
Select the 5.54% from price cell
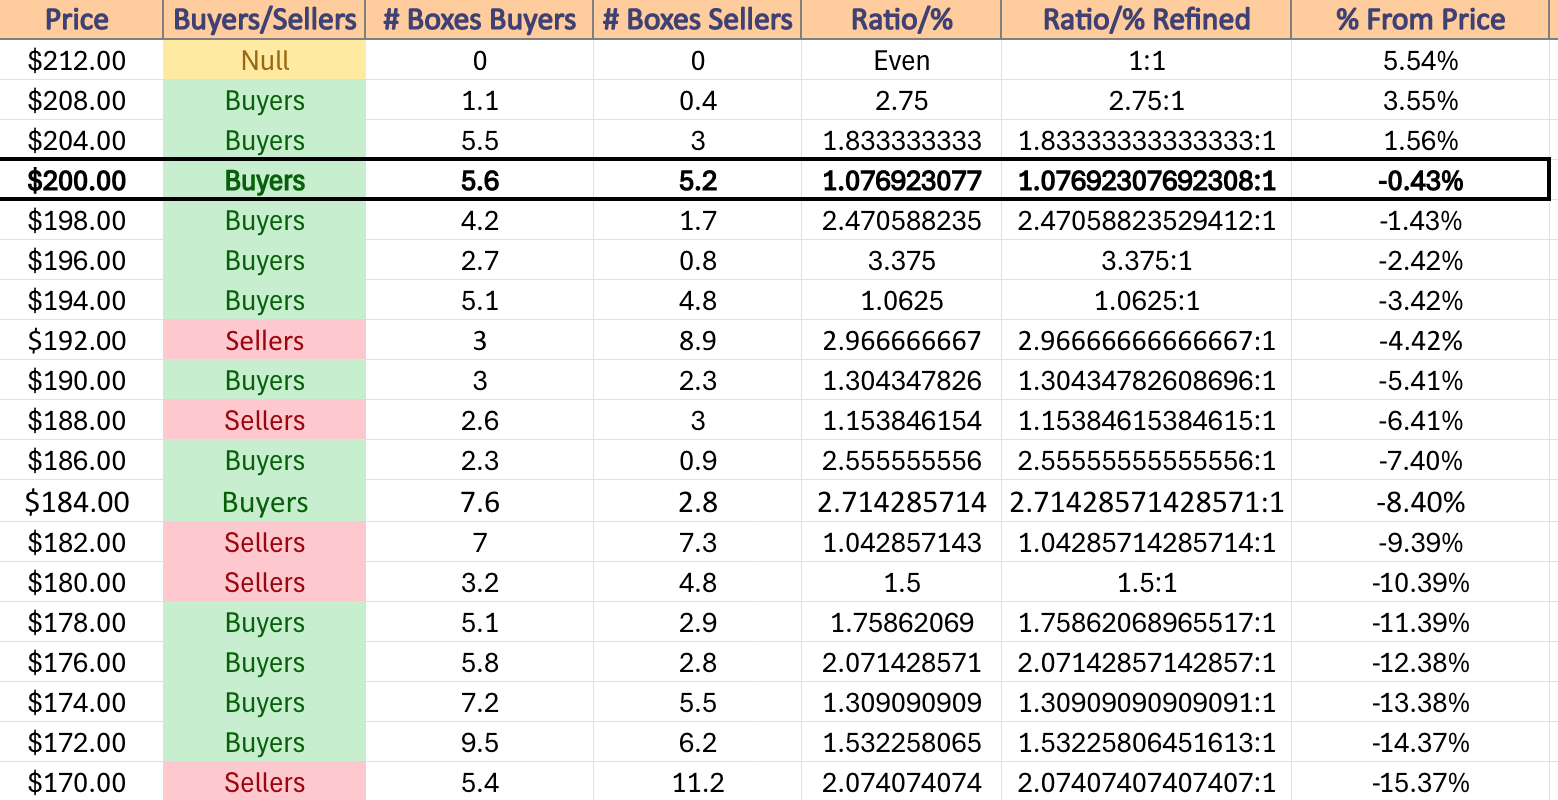[1420, 60]
